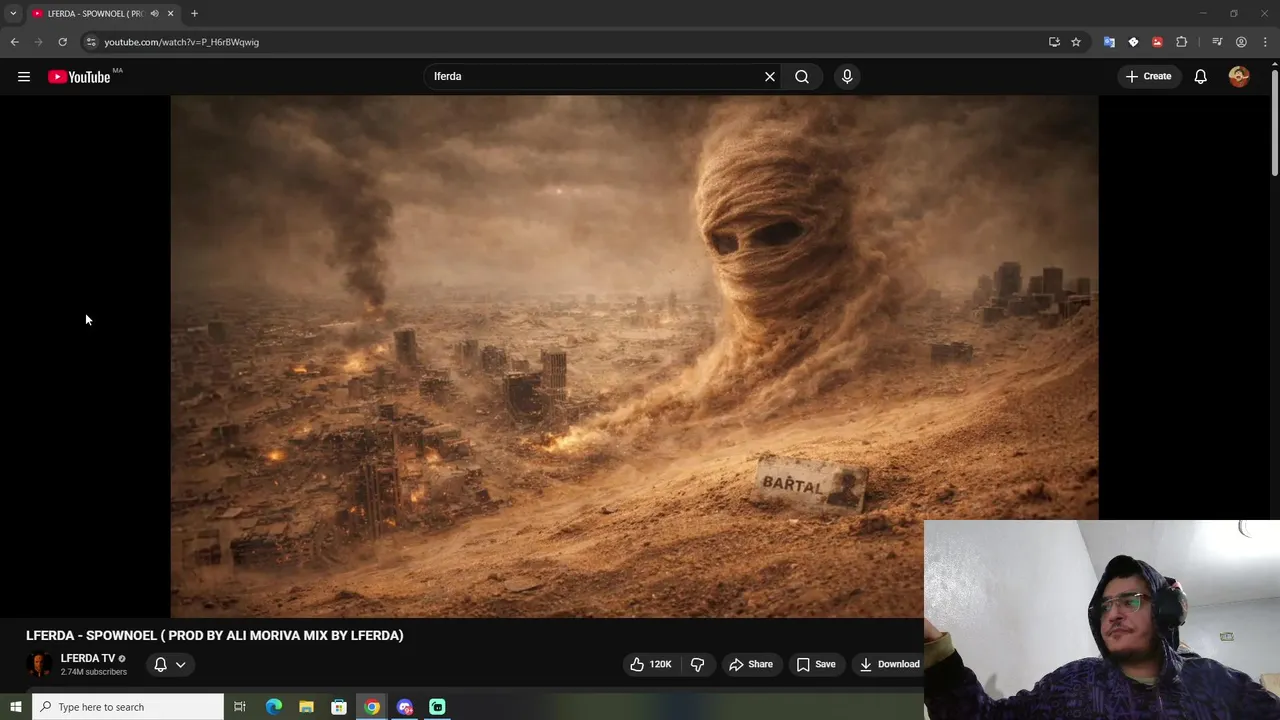Pause the video by clicking player
1280x720 pixels.
[634, 356]
